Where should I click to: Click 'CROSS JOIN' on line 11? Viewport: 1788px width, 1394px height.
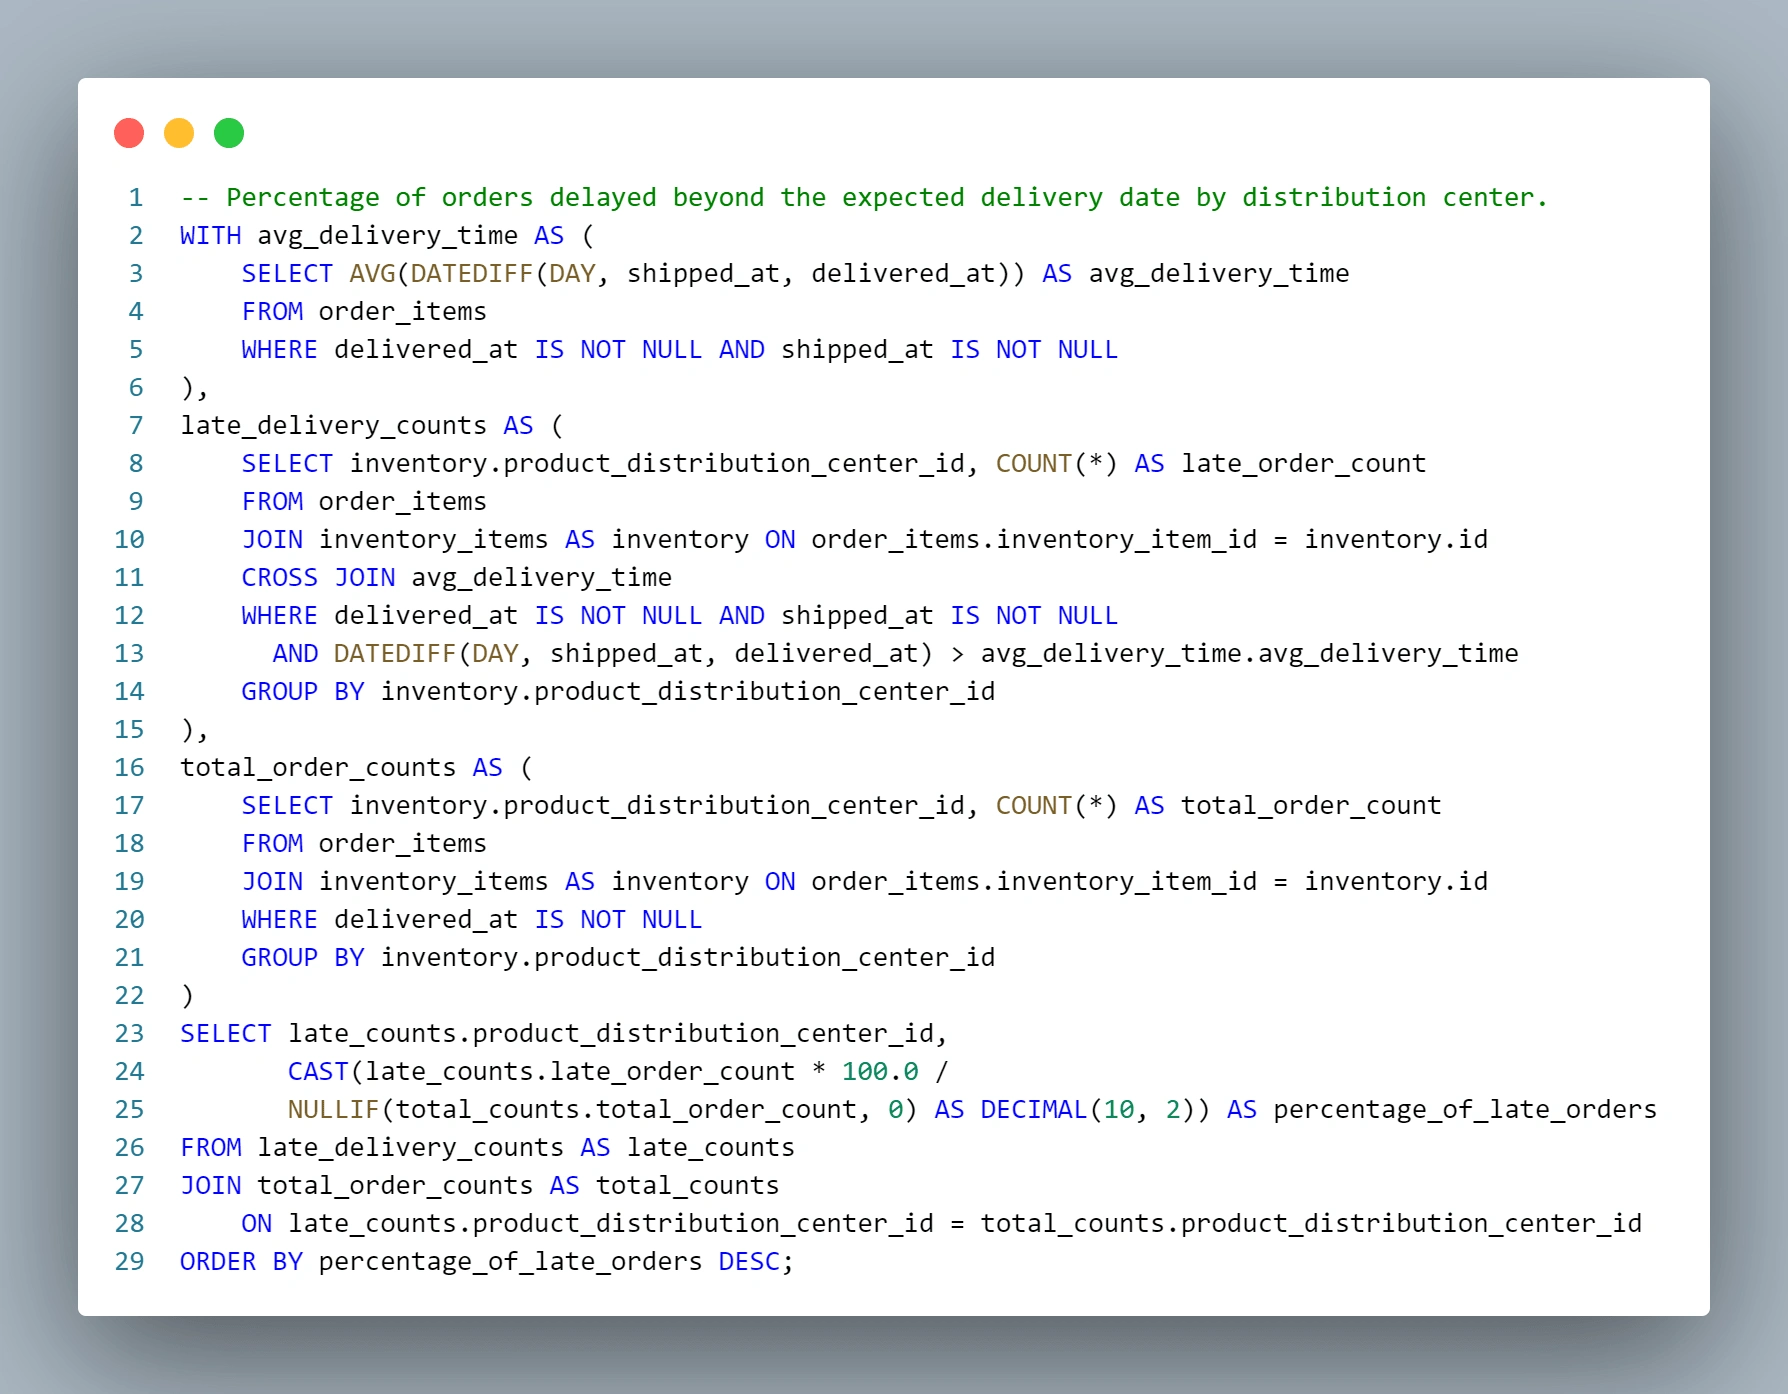[318, 578]
